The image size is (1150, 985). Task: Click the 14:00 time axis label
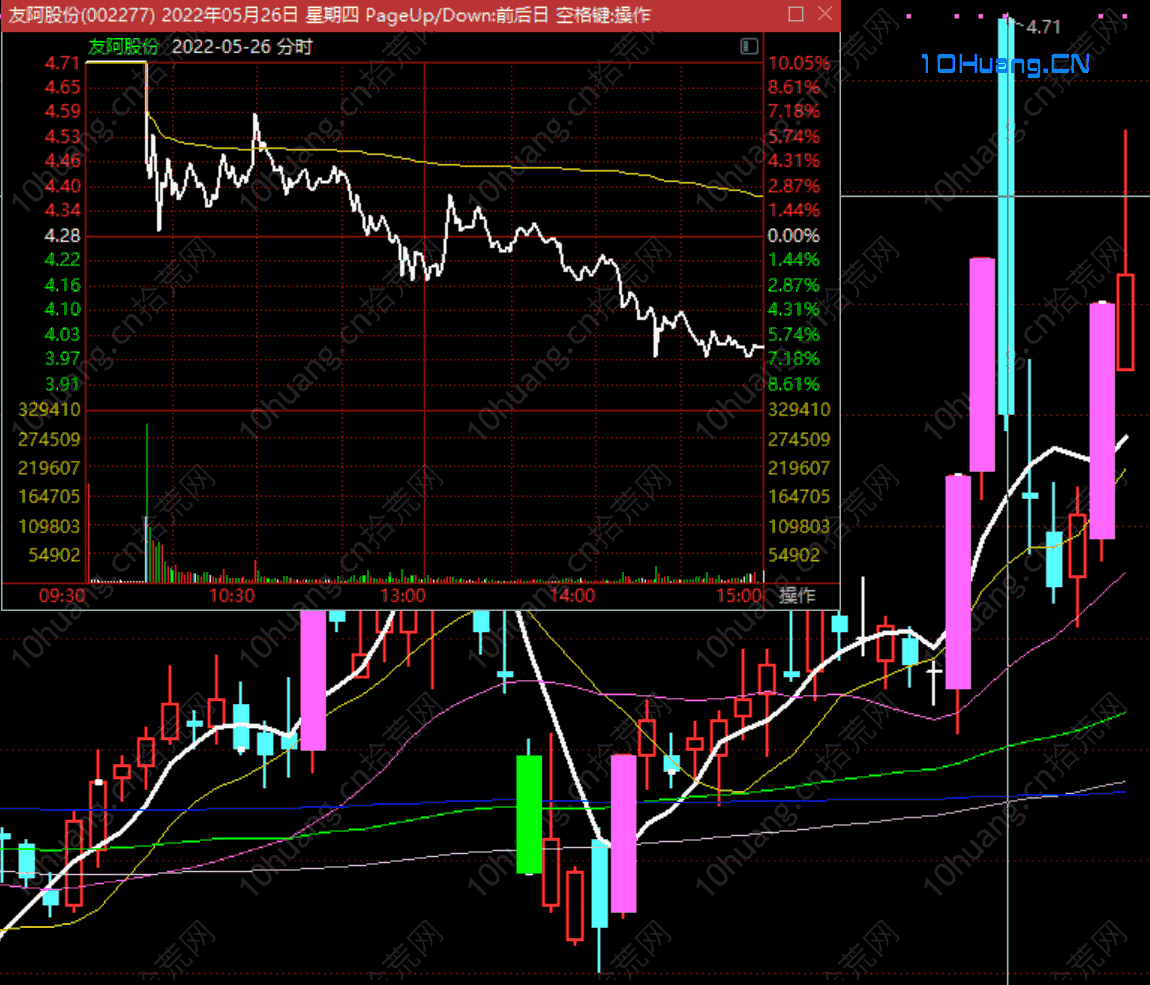(572, 595)
